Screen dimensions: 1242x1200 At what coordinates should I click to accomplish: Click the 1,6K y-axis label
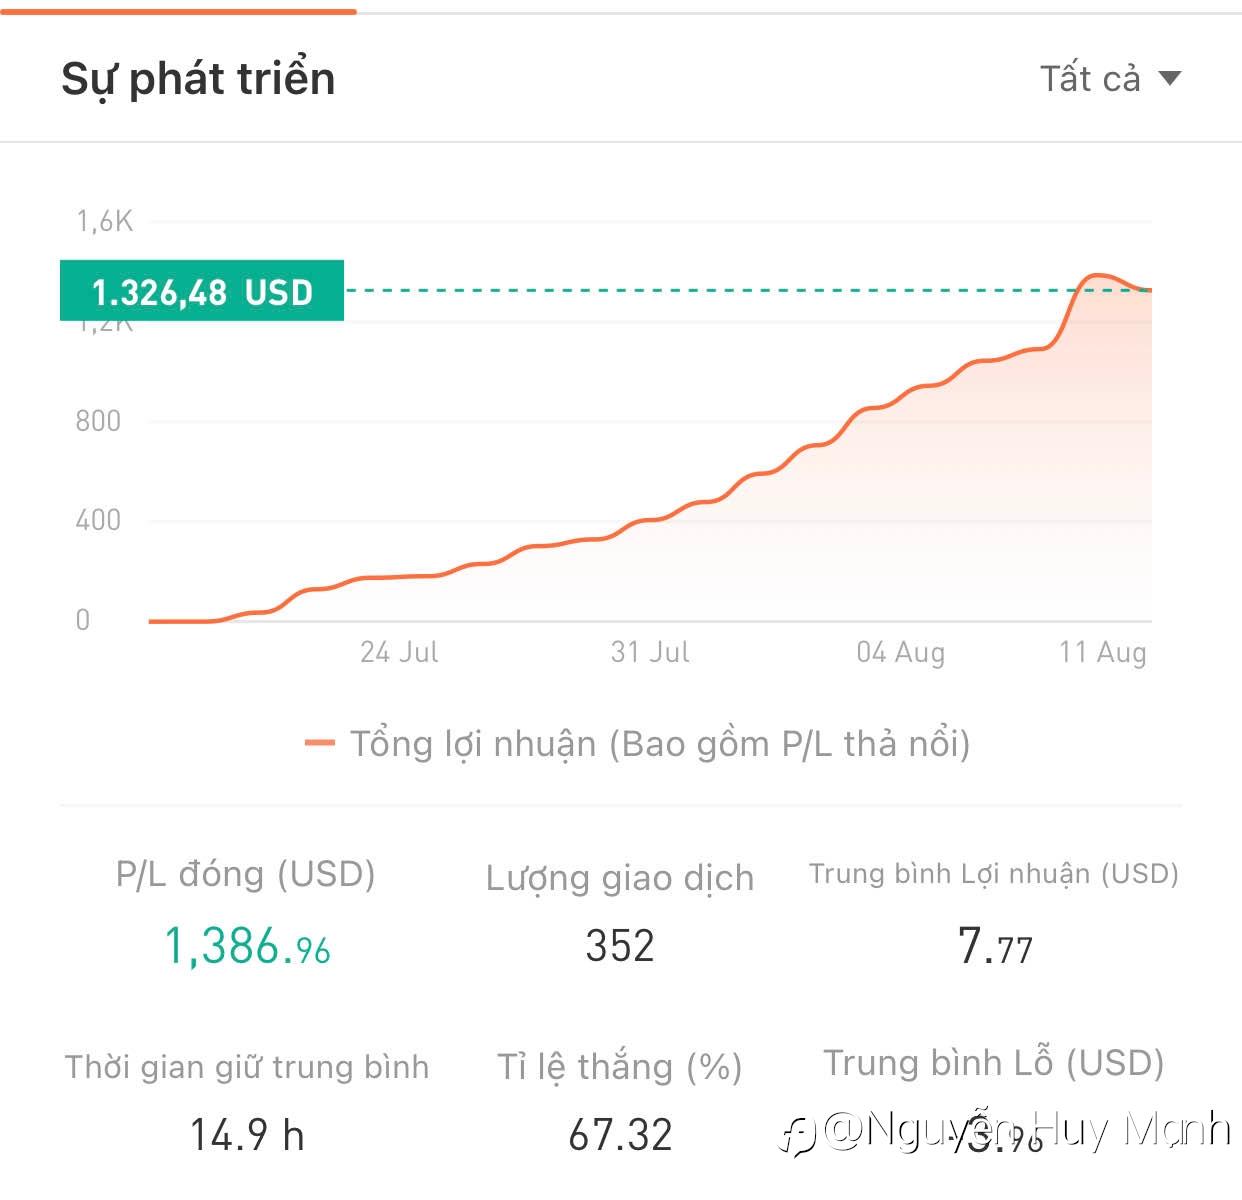click(105, 221)
